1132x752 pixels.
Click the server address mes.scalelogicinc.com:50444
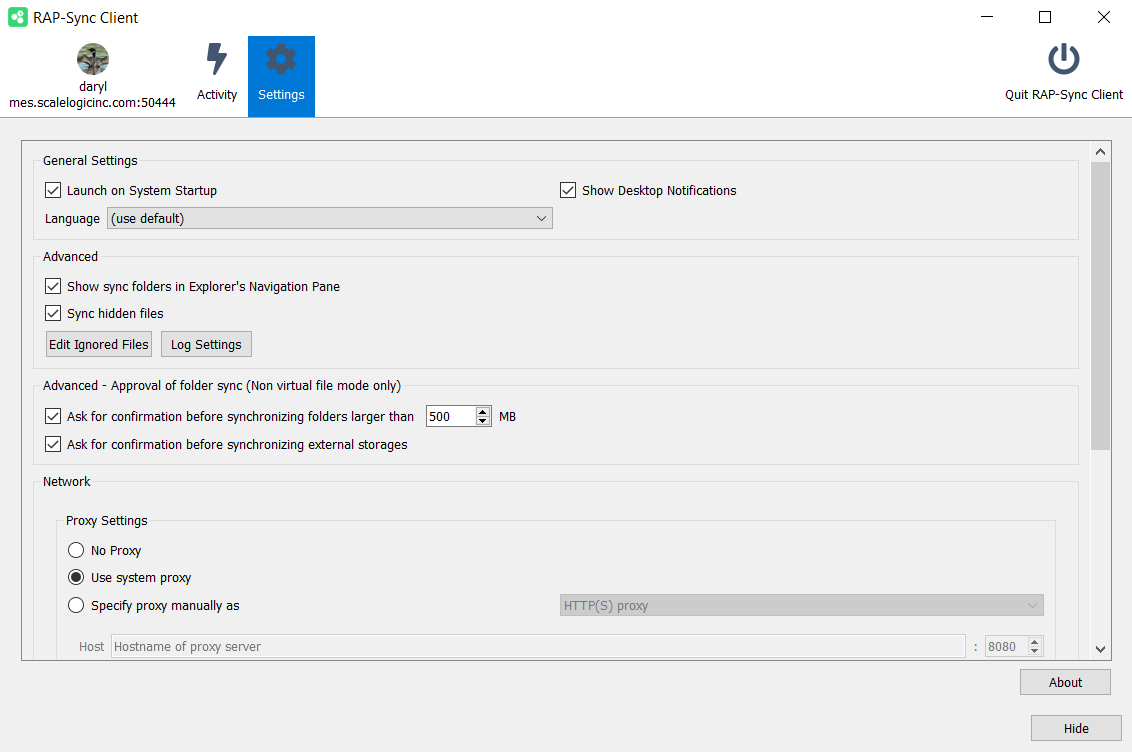(x=92, y=102)
